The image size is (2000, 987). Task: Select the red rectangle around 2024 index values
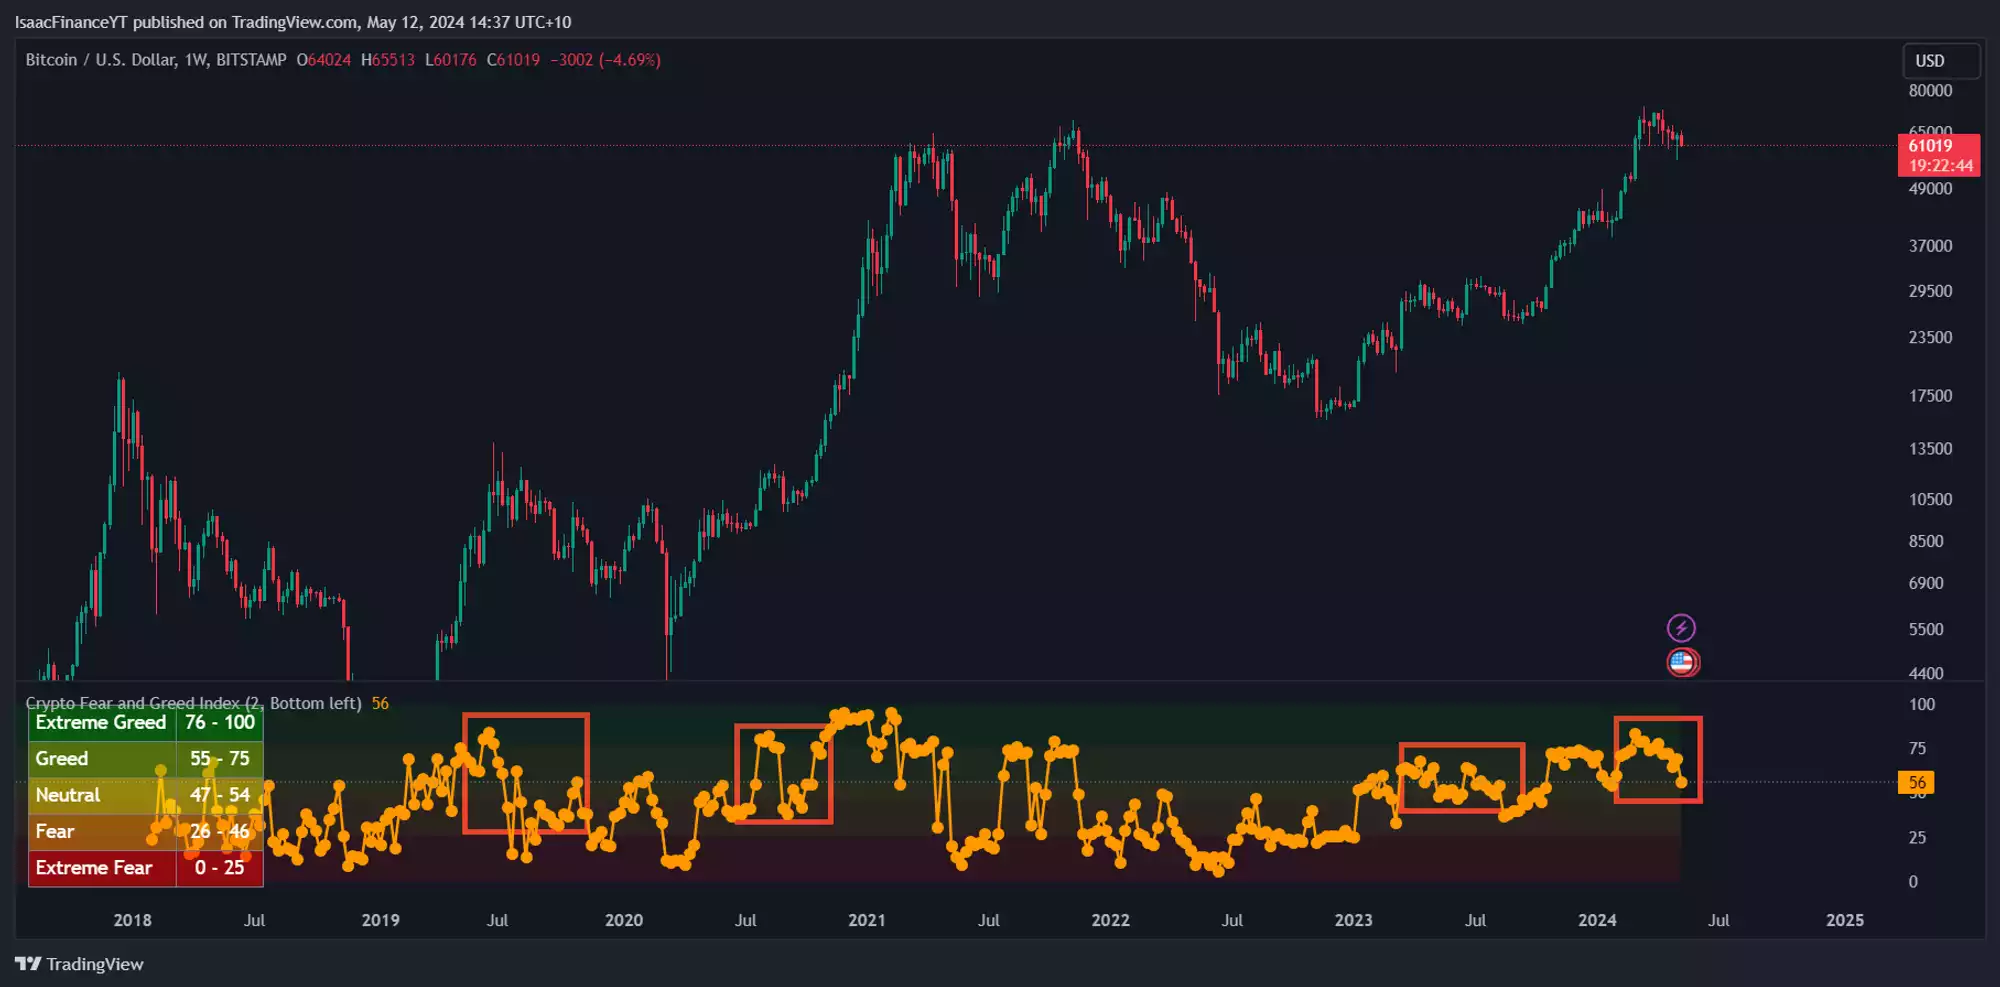click(x=1658, y=720)
